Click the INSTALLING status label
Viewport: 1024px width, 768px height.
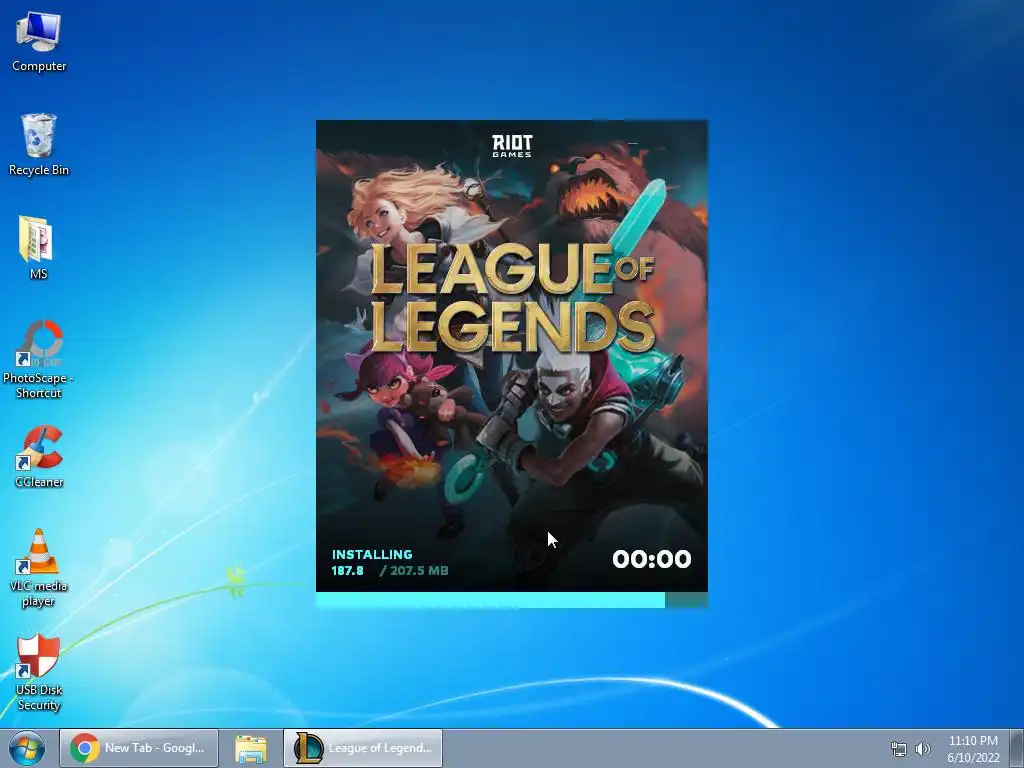(x=372, y=554)
